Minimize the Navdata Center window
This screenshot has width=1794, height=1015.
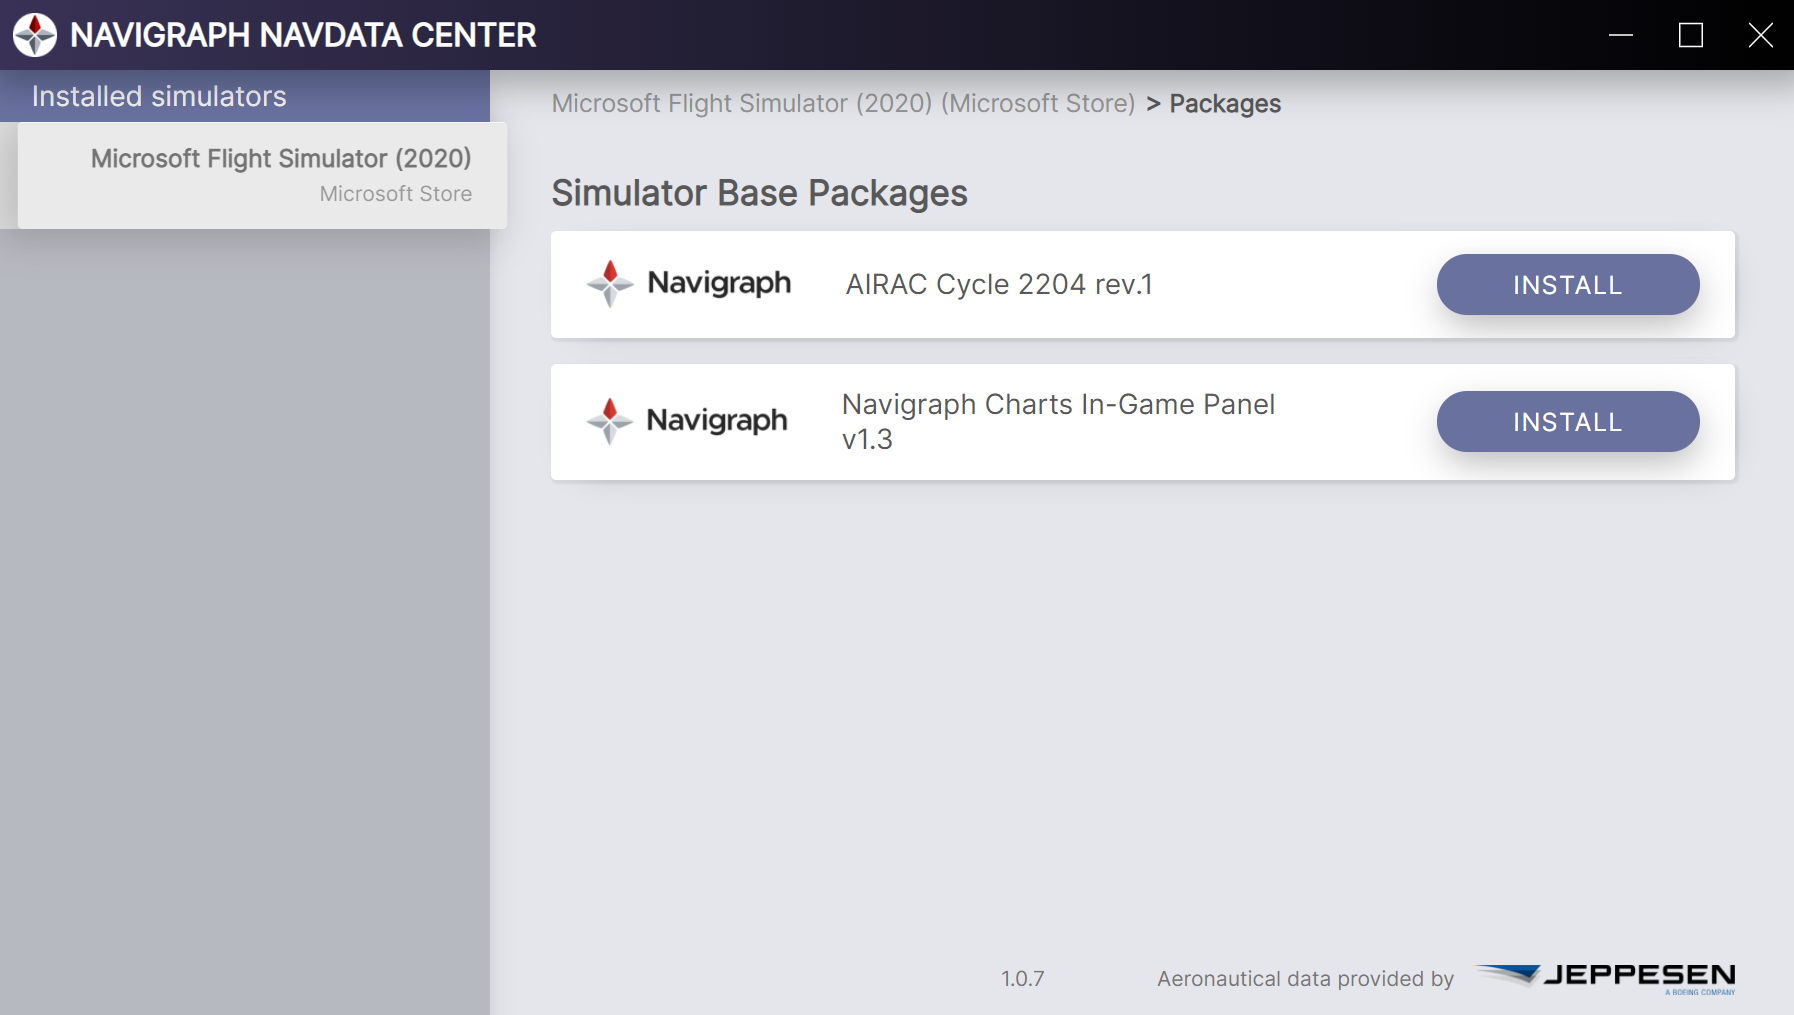tap(1621, 35)
